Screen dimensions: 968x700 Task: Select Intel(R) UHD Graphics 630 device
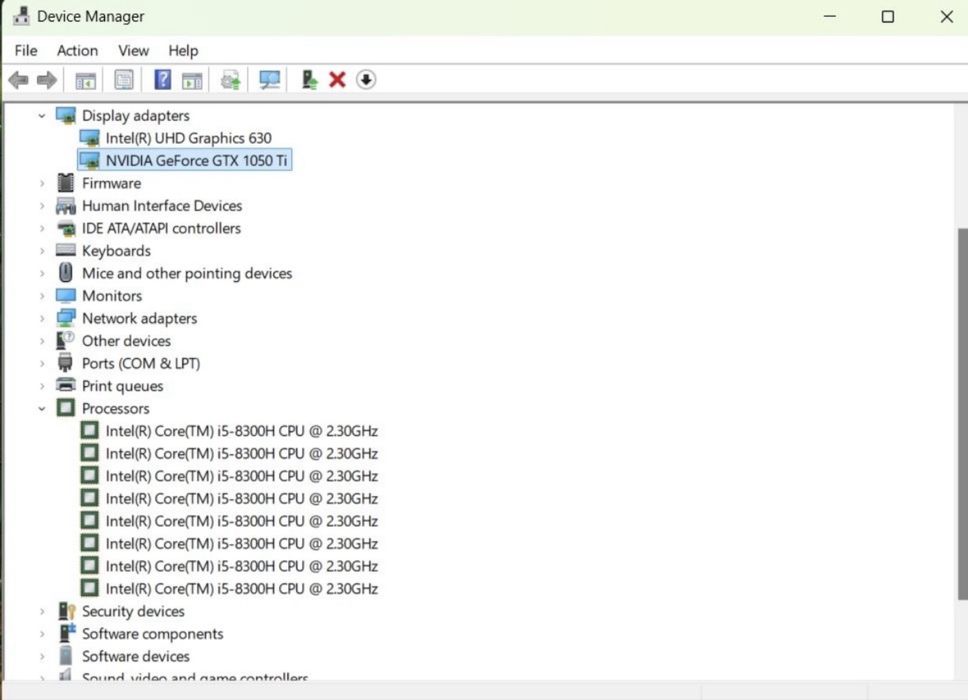click(x=188, y=138)
